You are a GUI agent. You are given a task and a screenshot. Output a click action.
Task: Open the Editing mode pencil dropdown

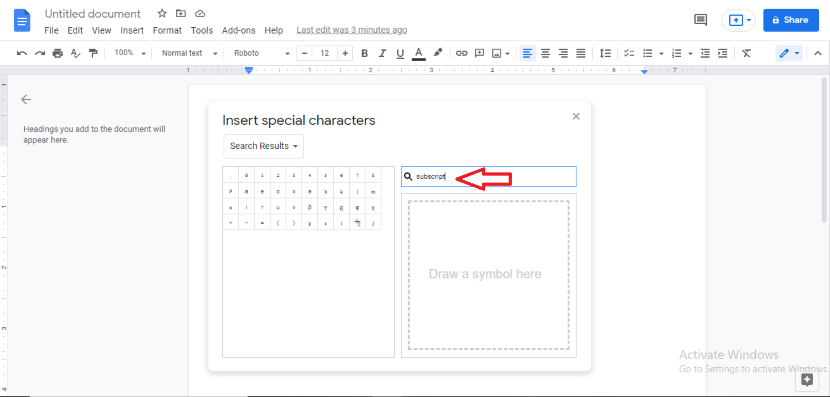point(789,53)
